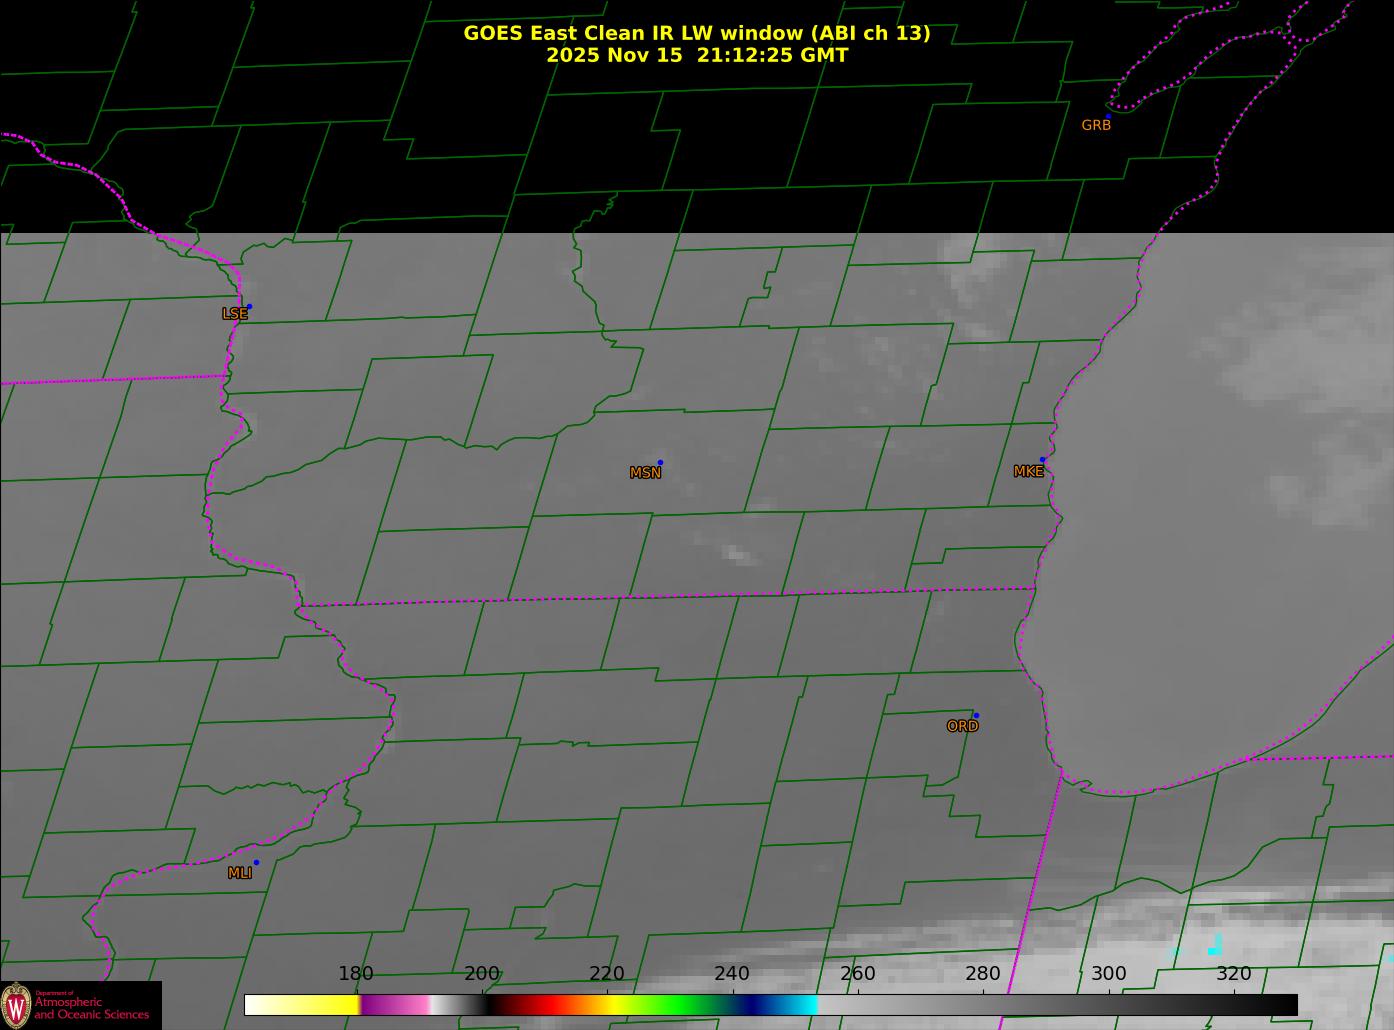1394x1030 pixels.
Task: Click the 2025 Nov 15 timestamp text
Action: [x=696, y=56]
